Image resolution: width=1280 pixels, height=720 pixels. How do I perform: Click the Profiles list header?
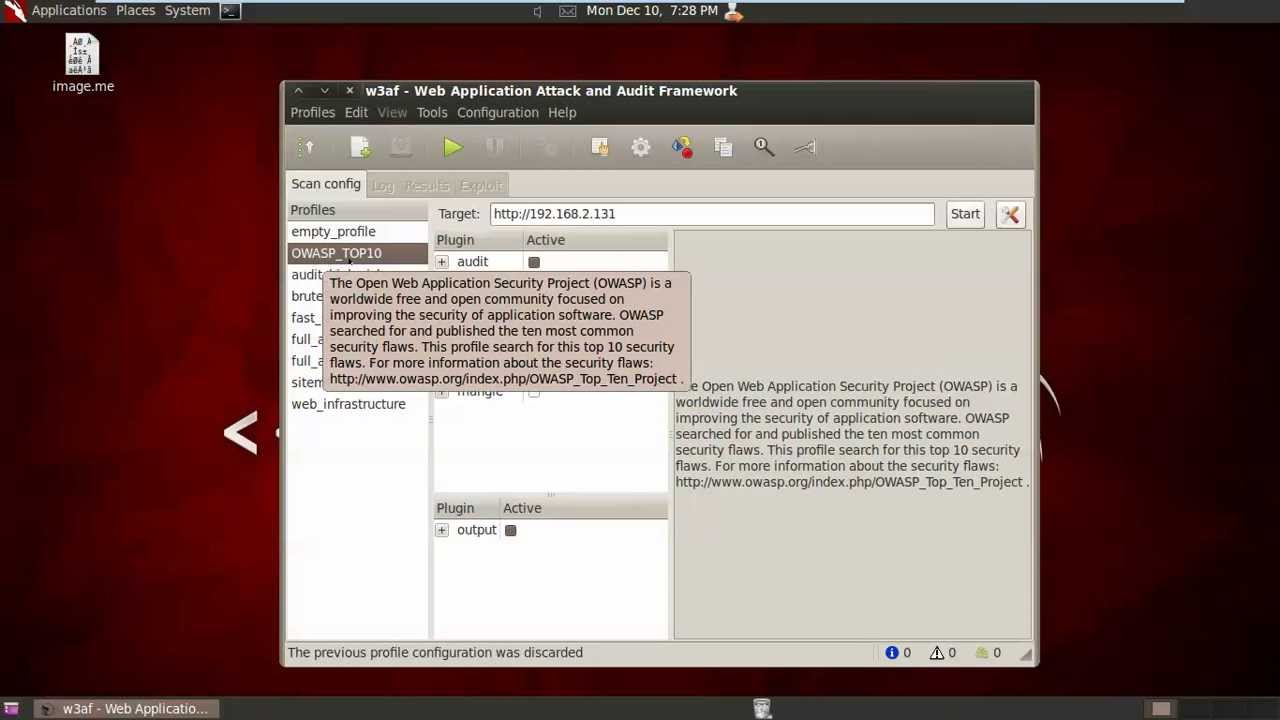coord(358,210)
